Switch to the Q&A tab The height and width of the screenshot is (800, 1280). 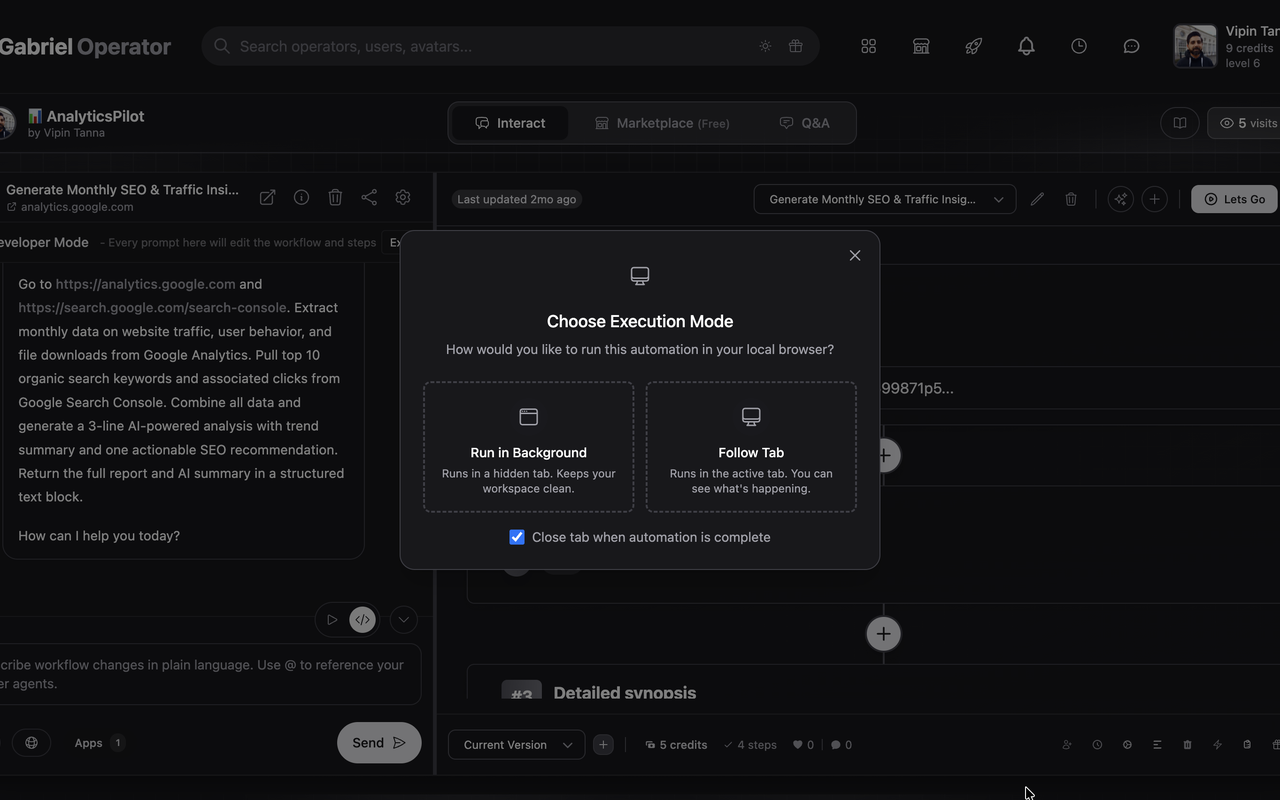point(804,123)
